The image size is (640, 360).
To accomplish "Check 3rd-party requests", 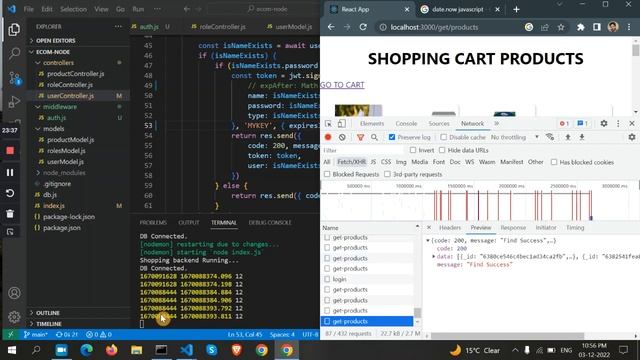I will point(387,174).
